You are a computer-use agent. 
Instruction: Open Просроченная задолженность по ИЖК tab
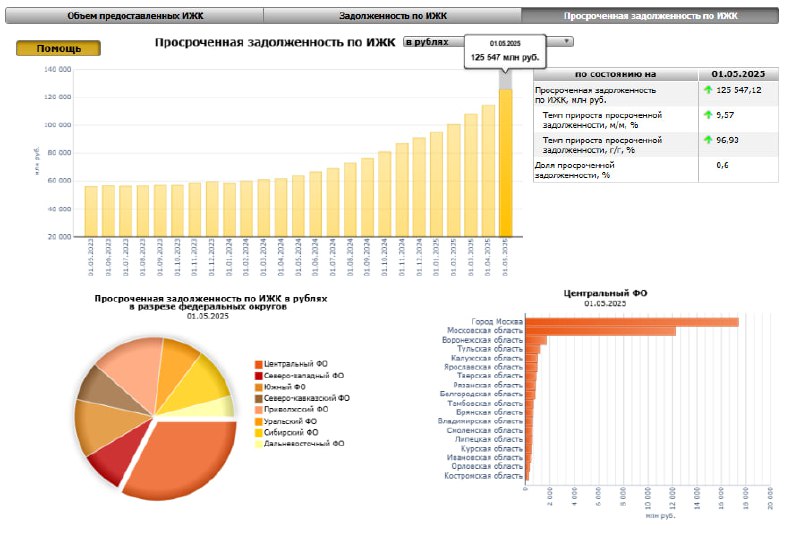pyautogui.click(x=650, y=16)
